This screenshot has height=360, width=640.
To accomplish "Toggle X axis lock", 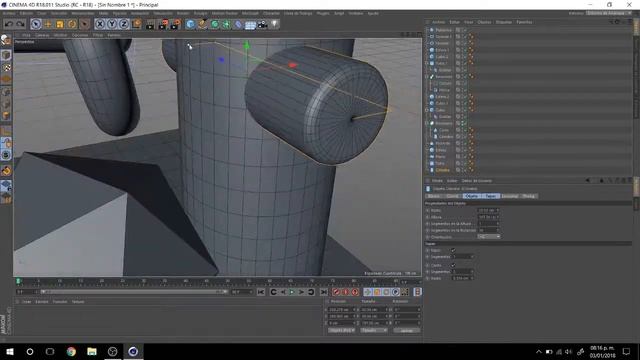I will 100,24.
